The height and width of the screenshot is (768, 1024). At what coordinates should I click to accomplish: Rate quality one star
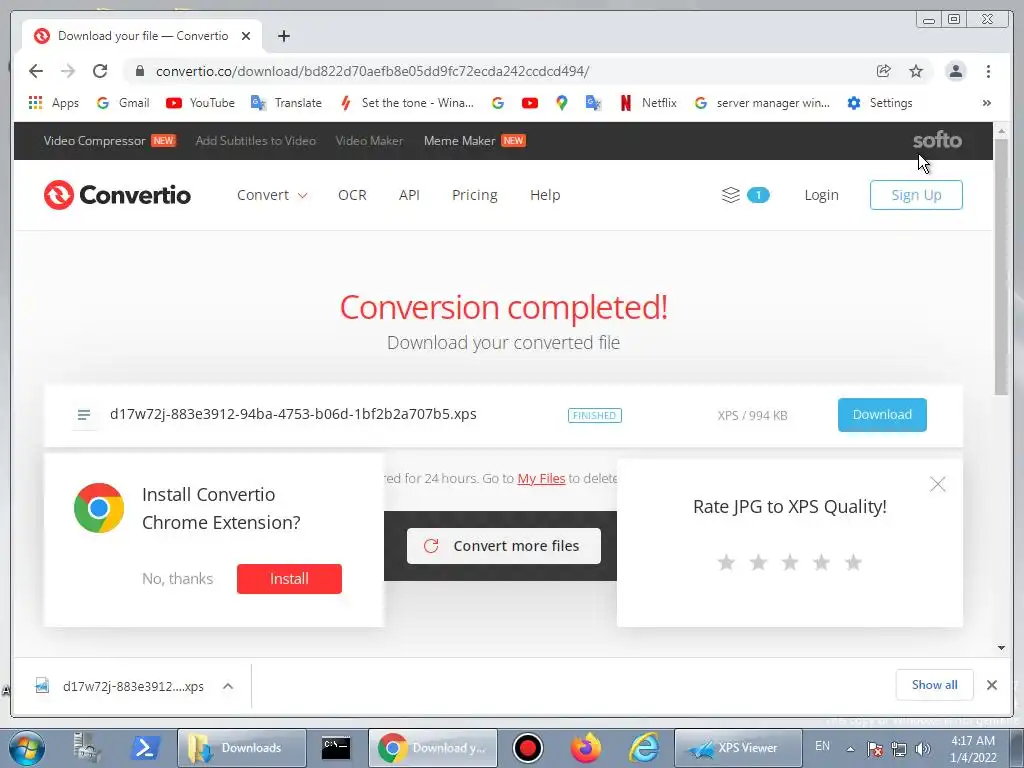pos(726,562)
